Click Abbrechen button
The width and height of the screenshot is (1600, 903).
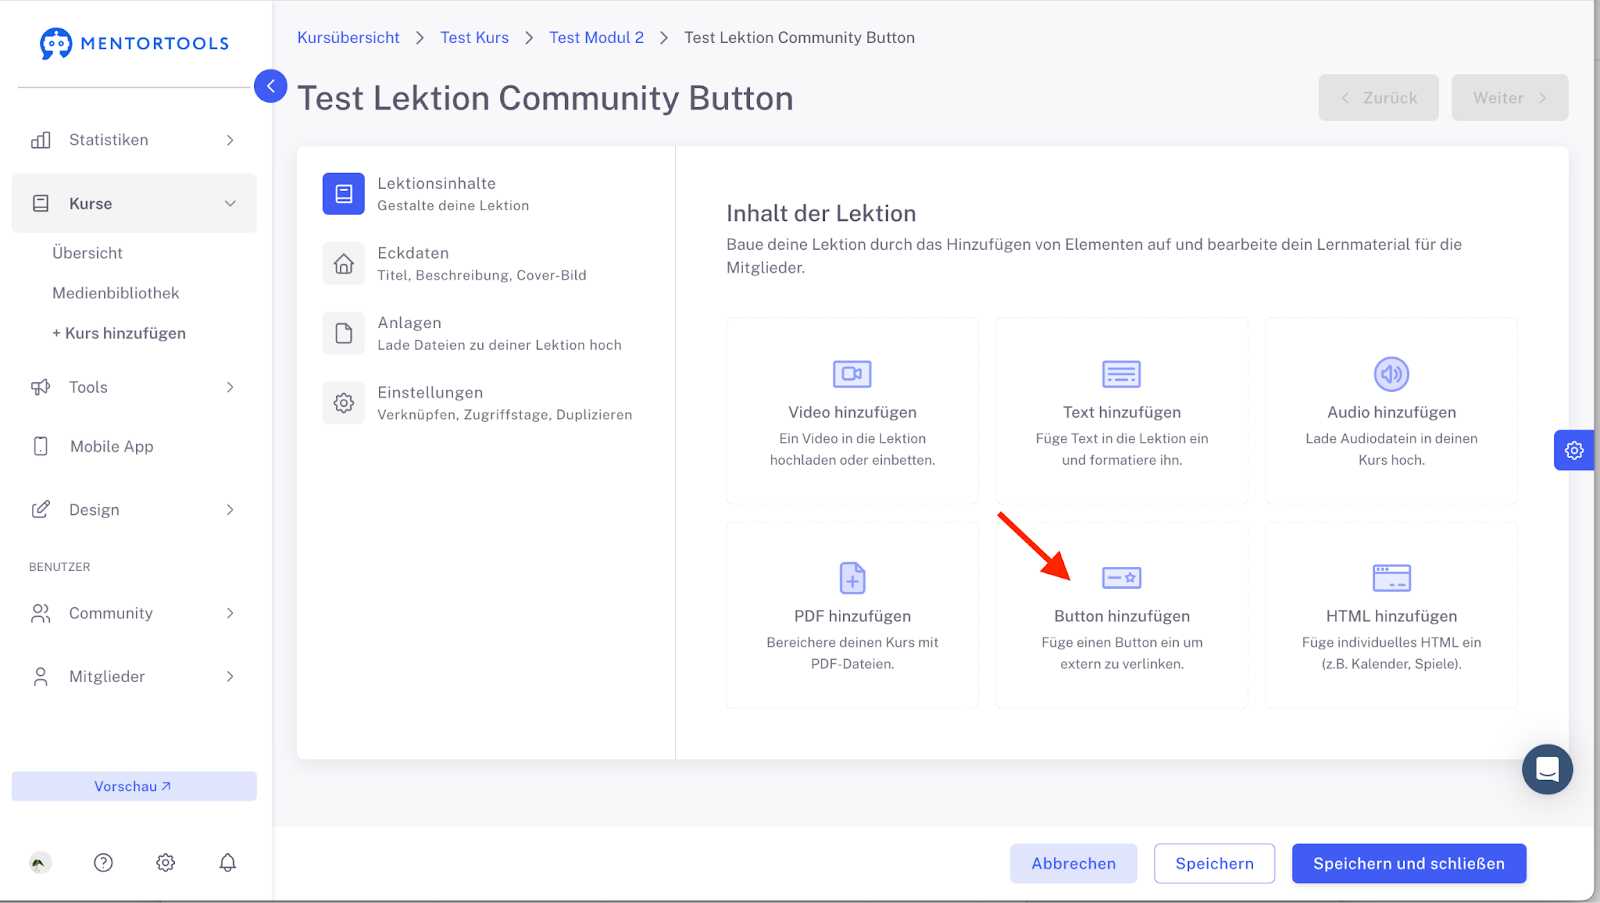[x=1073, y=863]
